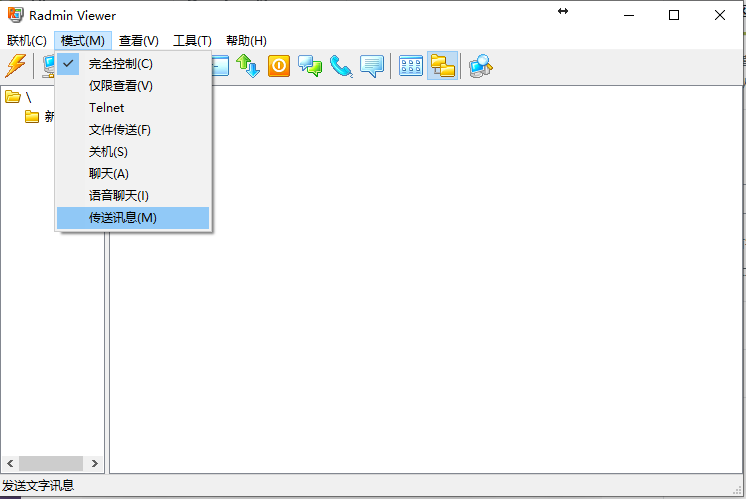
Task: Choose 语音聊天(I) from the mode menu
Action: tap(133, 195)
